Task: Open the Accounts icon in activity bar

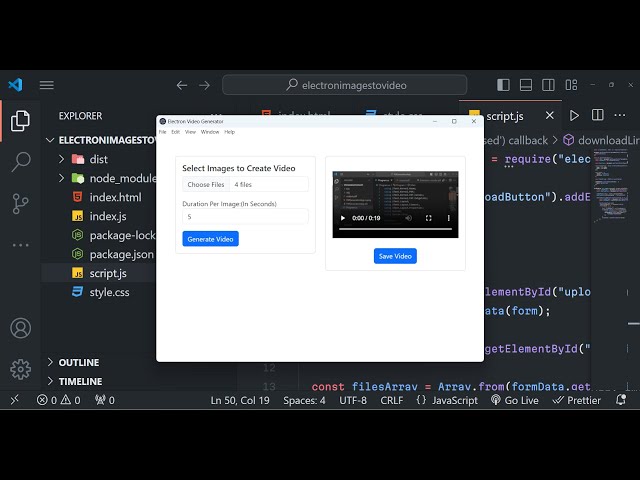Action: (x=20, y=328)
